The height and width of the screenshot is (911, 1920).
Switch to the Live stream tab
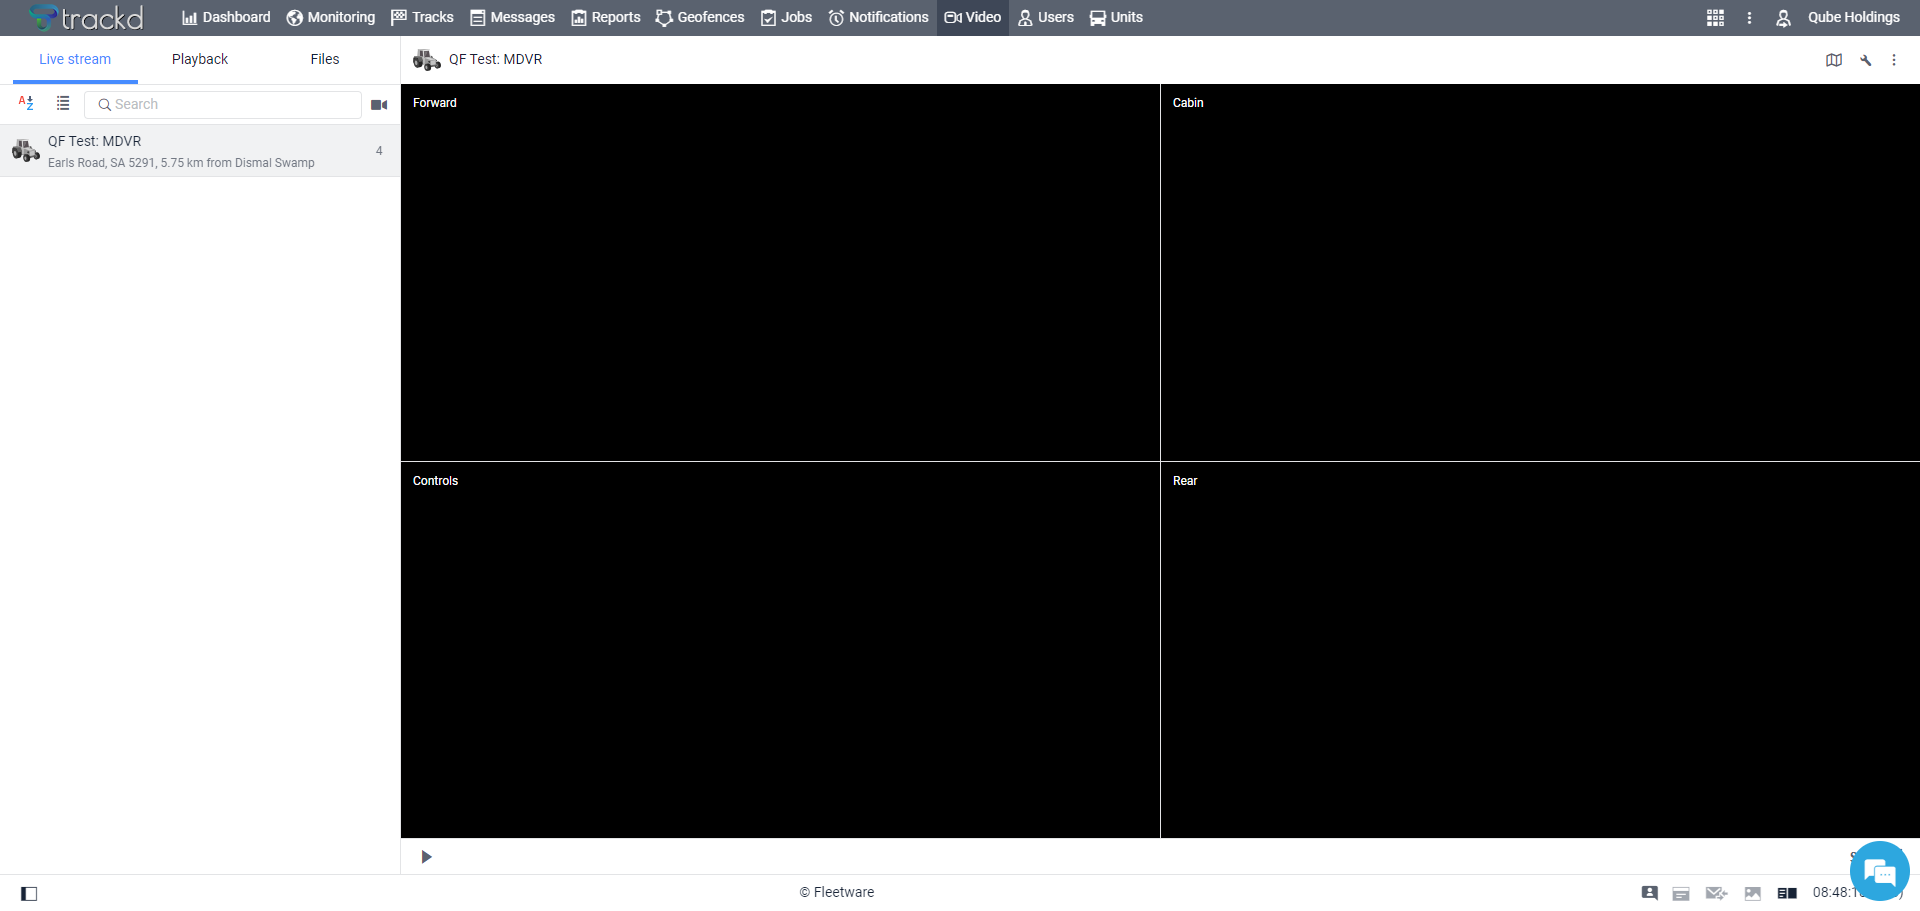(75, 59)
